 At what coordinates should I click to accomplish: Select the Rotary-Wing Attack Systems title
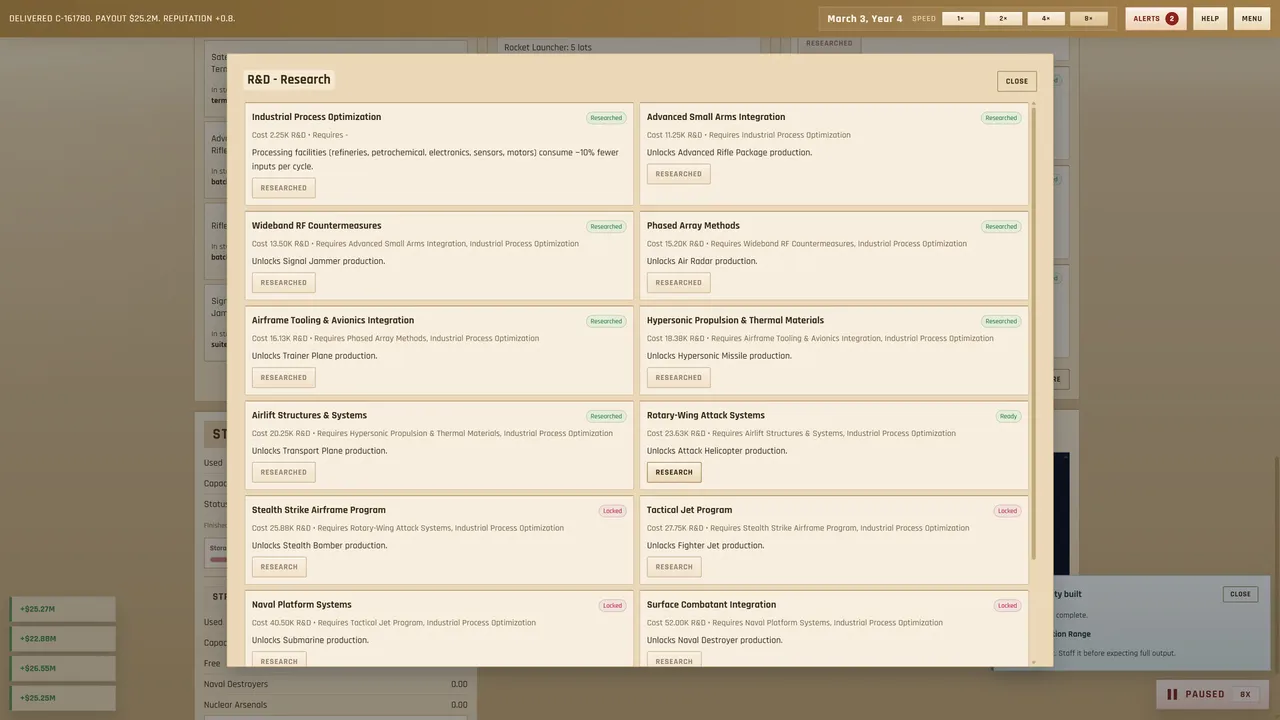[705, 415]
